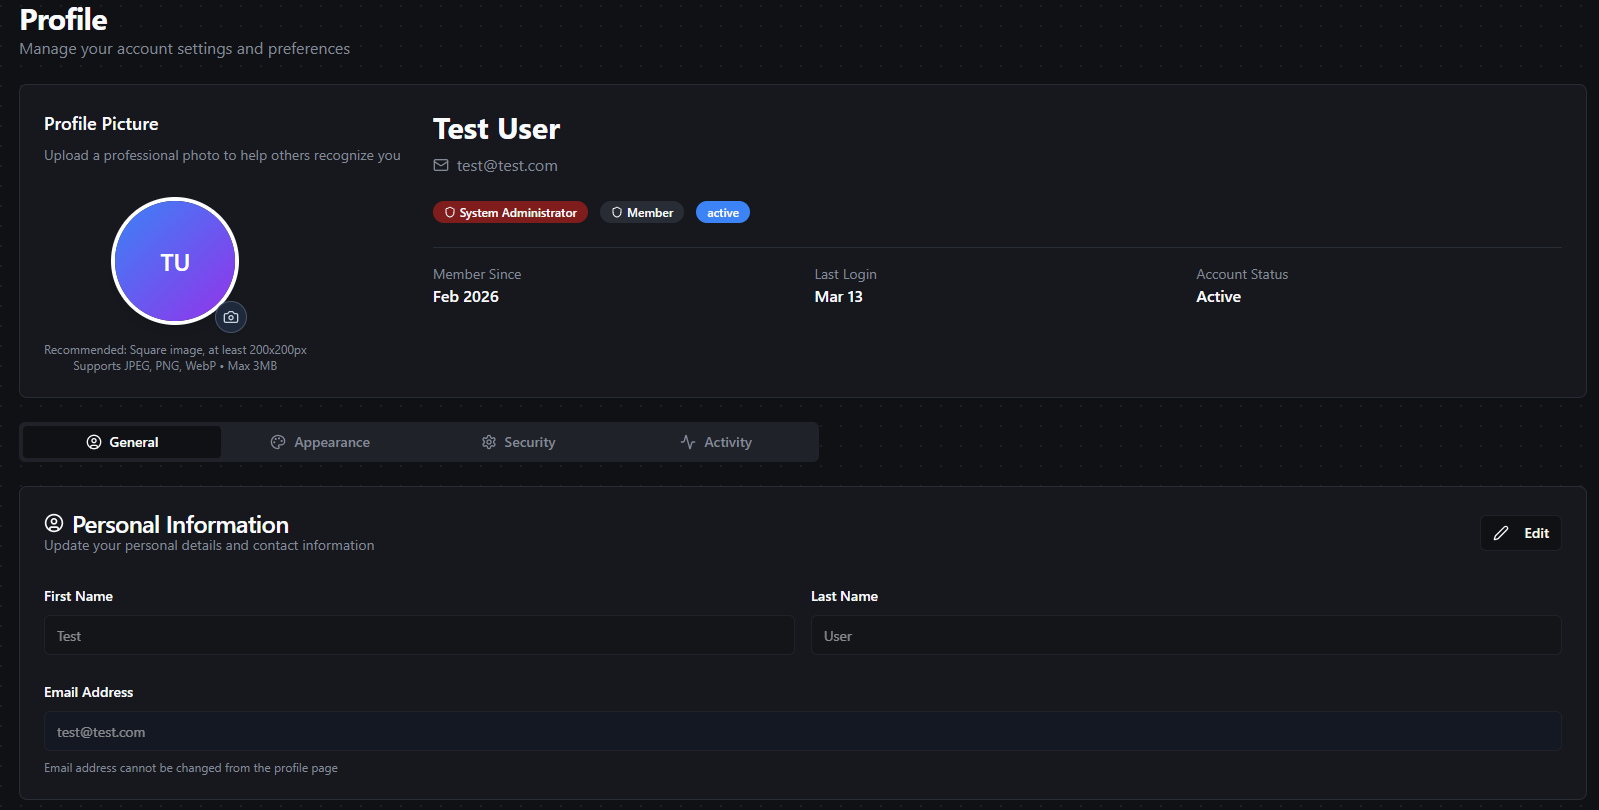Switch to the Appearance tab

pos(320,442)
